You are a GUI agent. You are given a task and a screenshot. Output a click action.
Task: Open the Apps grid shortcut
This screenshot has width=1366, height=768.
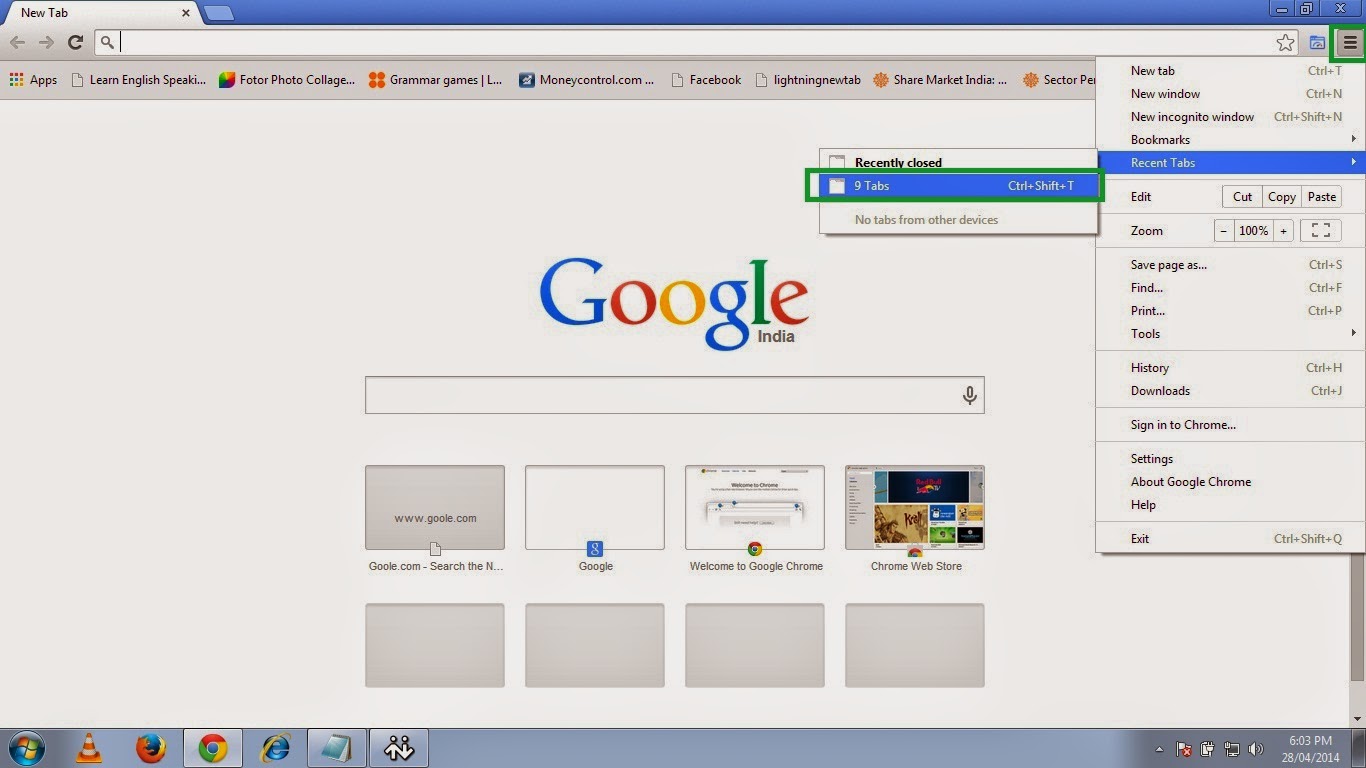click(x=33, y=80)
